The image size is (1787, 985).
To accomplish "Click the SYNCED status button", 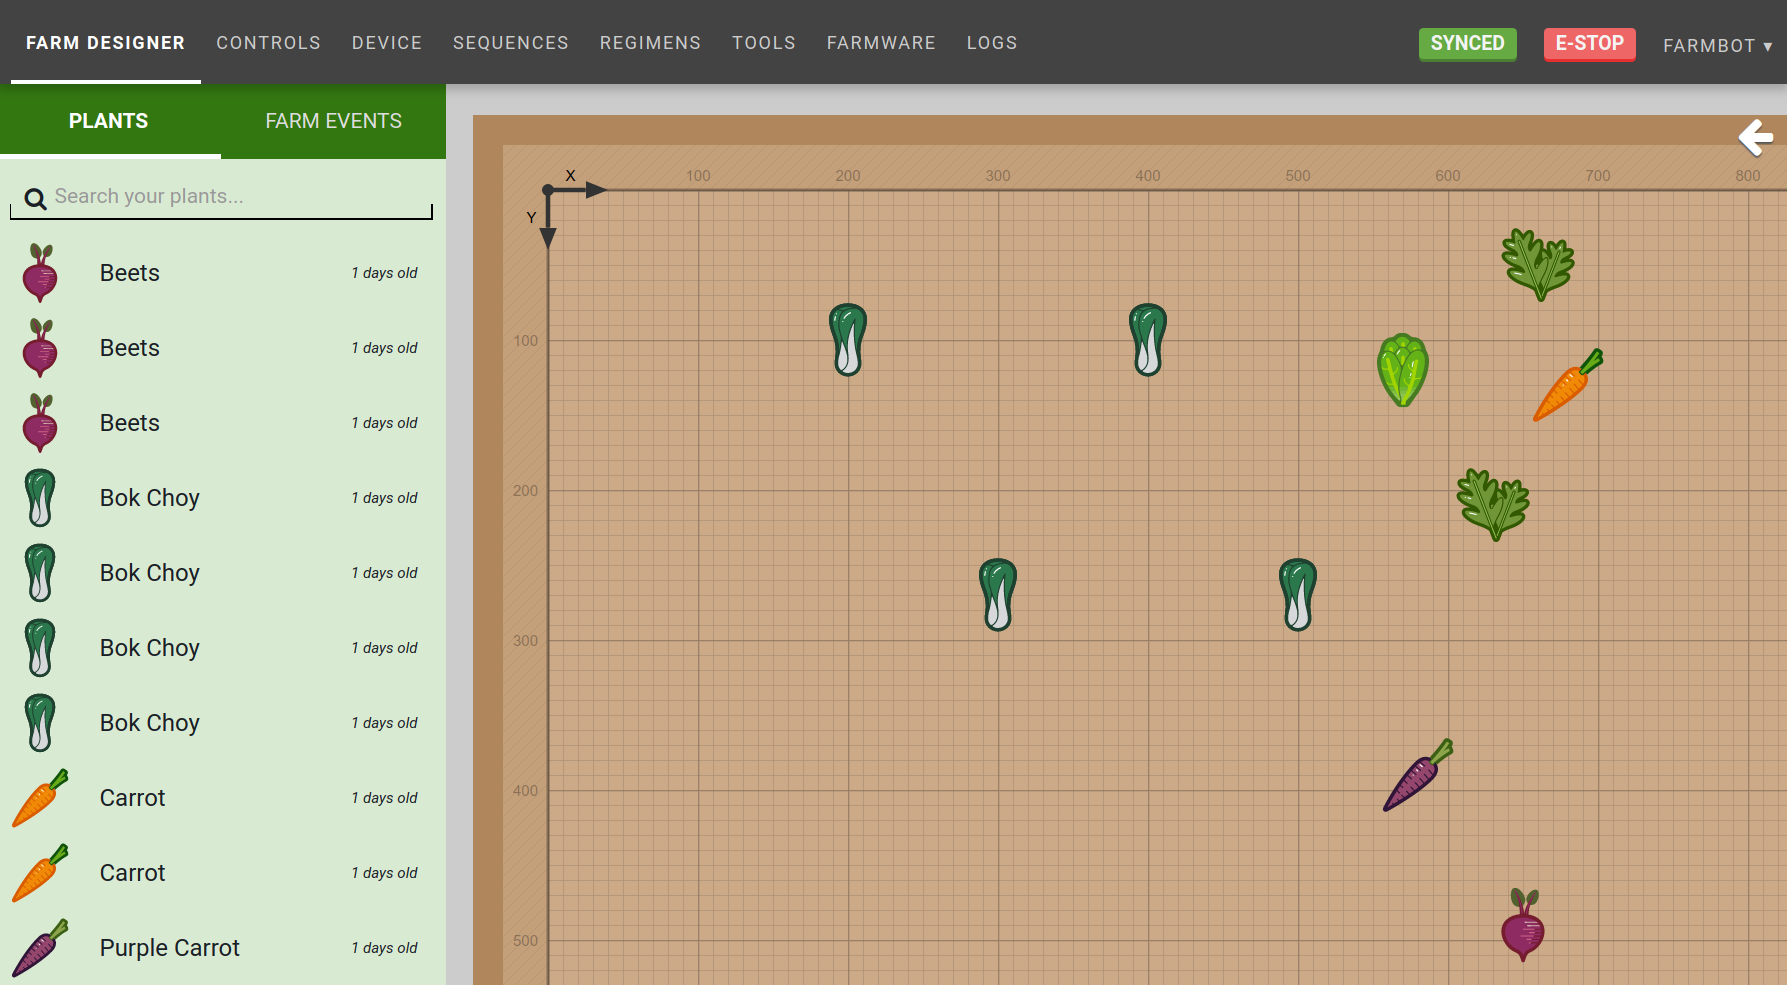I will point(1467,44).
